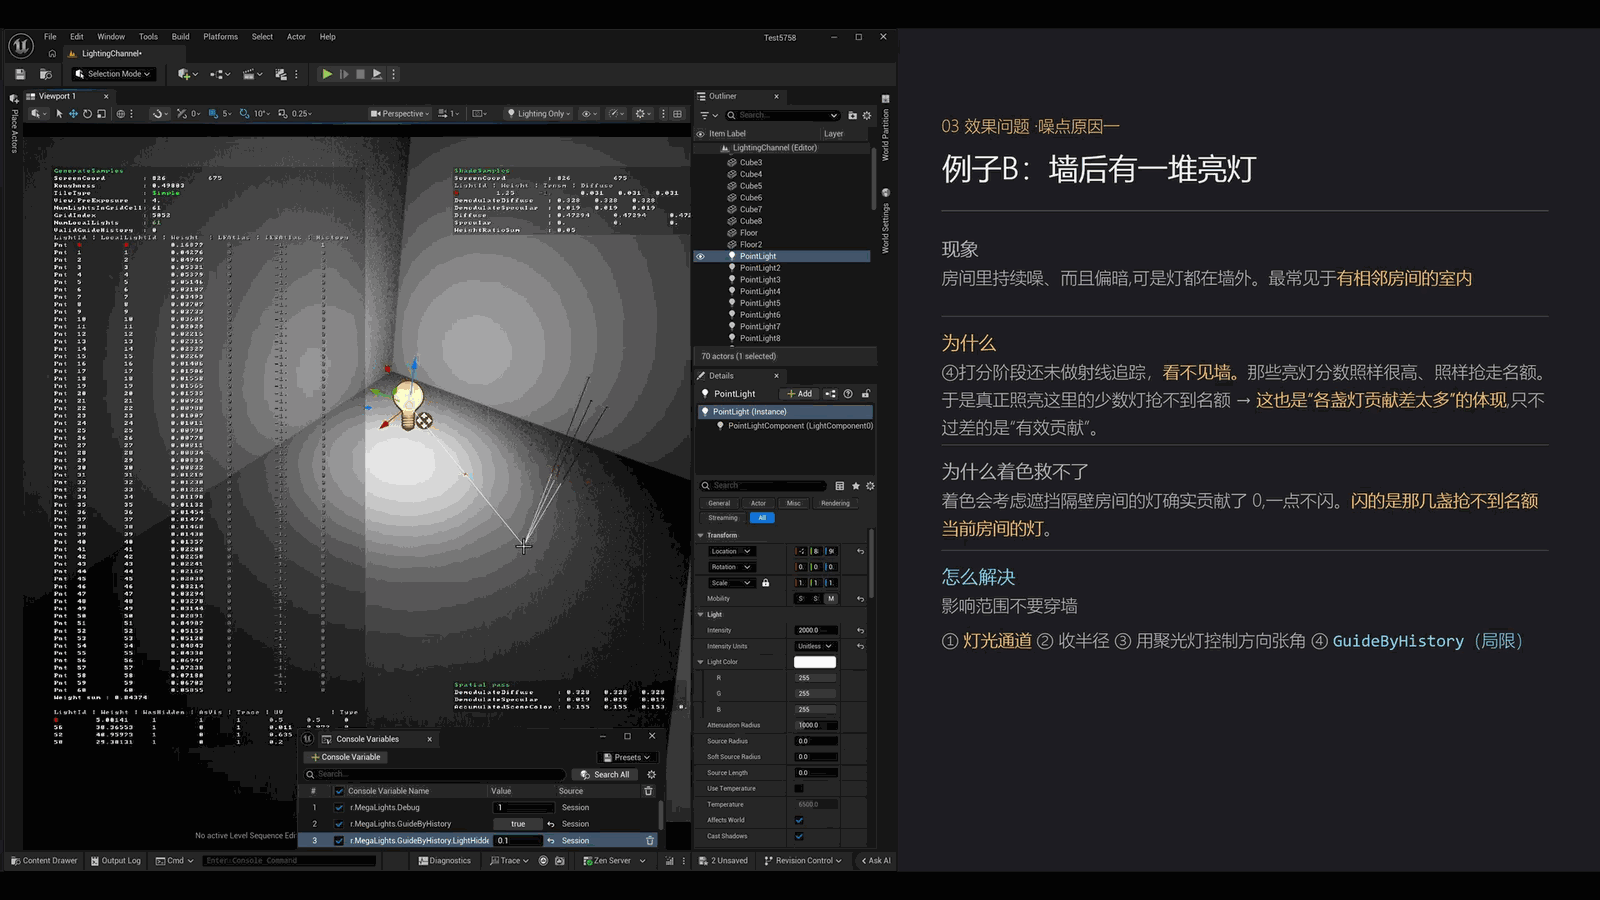This screenshot has width=1600, height=900.
Task: Toggle r.MegaLights.Debug checkbox
Action: pyautogui.click(x=339, y=807)
